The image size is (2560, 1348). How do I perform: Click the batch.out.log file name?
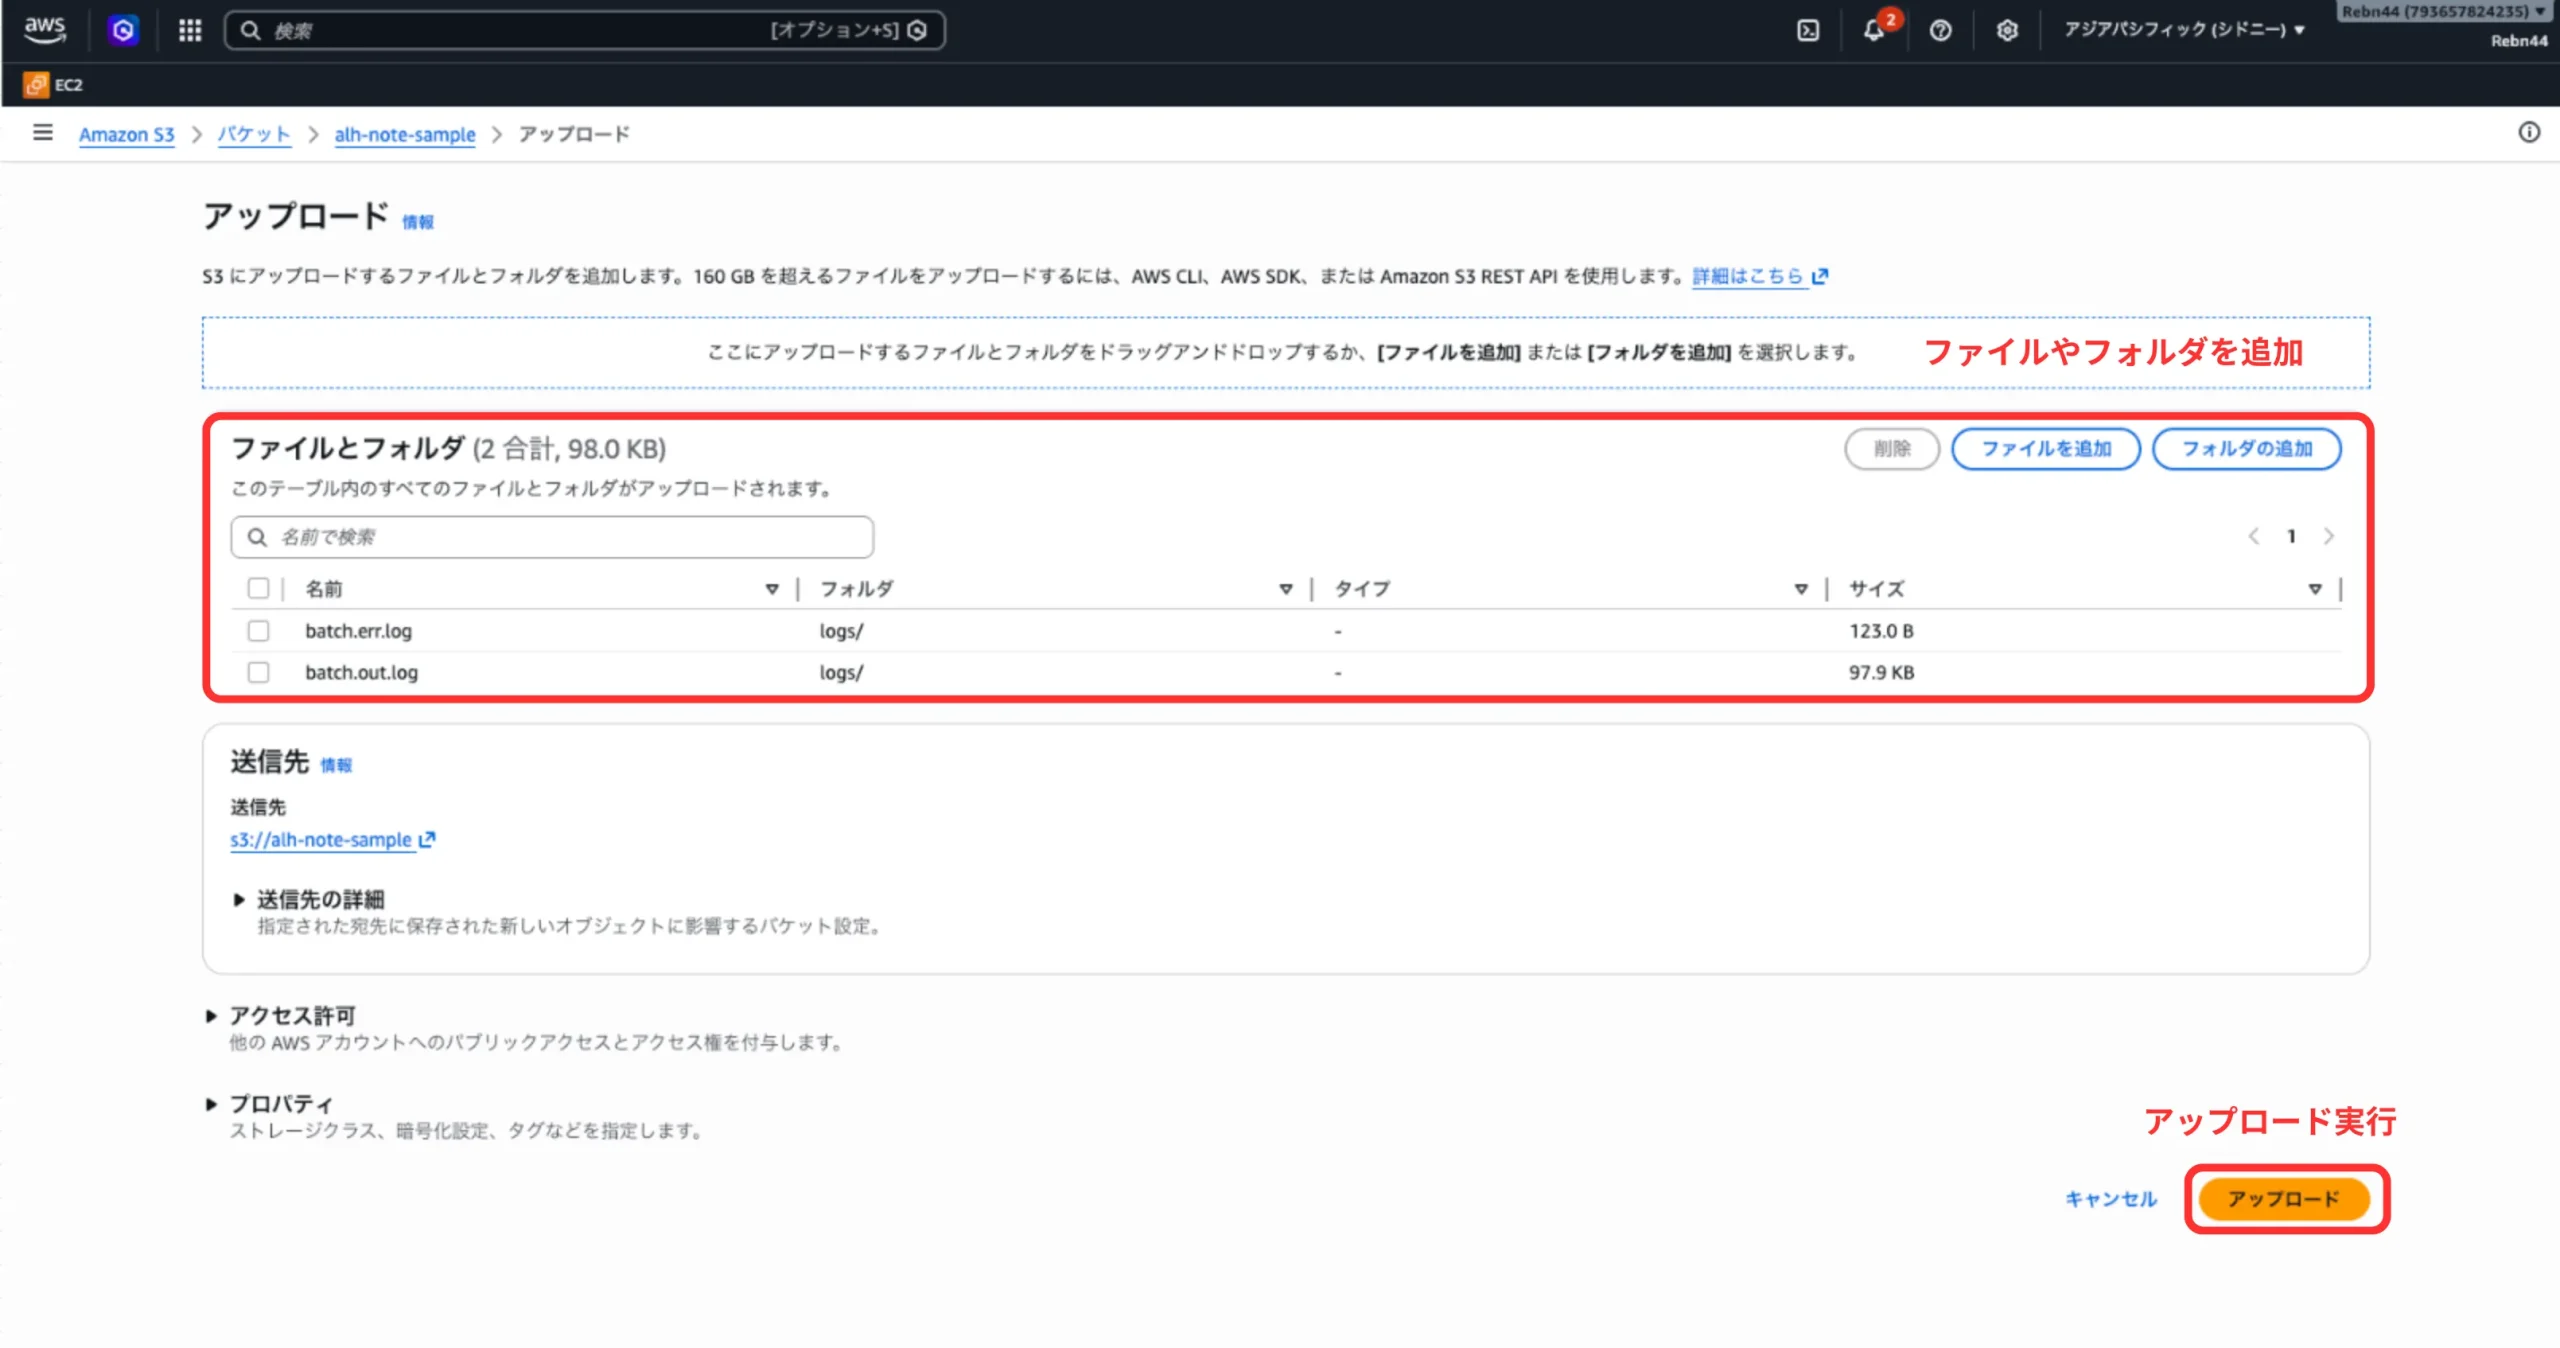coord(361,672)
